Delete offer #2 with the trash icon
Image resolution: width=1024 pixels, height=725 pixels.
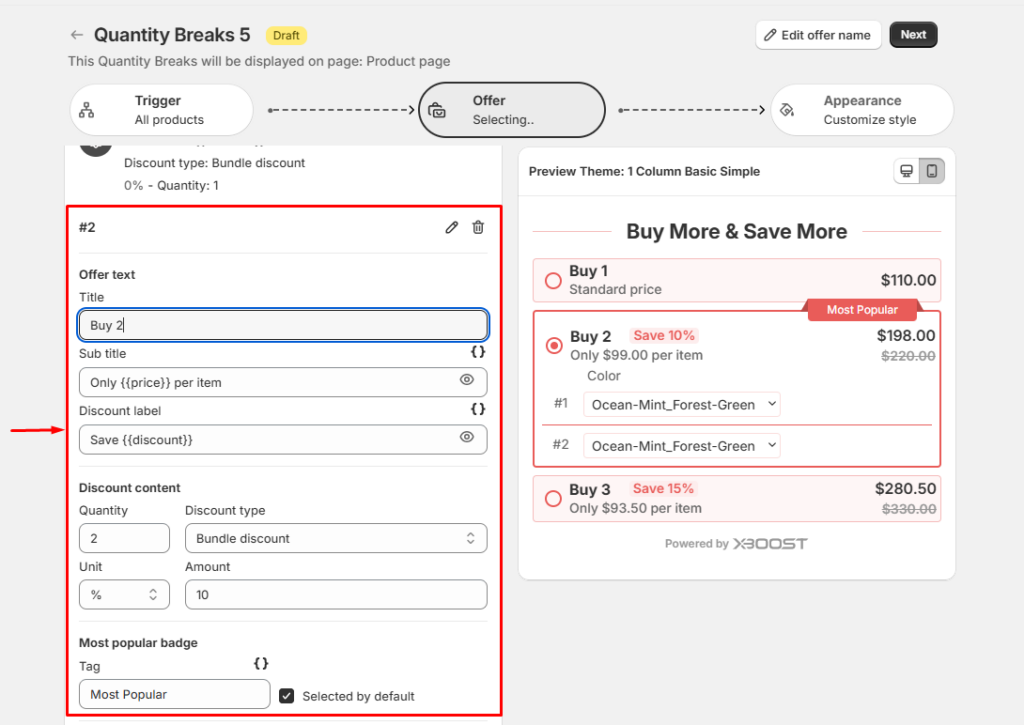pyautogui.click(x=478, y=228)
